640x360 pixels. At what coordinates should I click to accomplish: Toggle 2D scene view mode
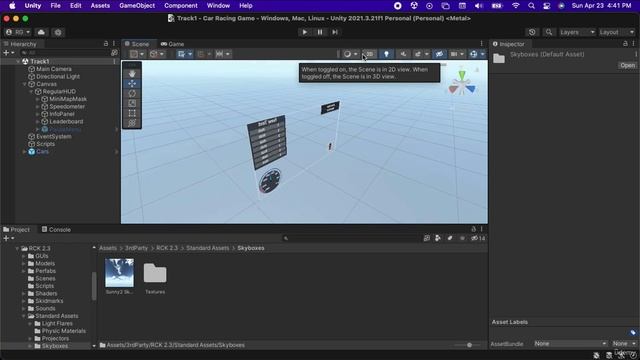coord(369,54)
